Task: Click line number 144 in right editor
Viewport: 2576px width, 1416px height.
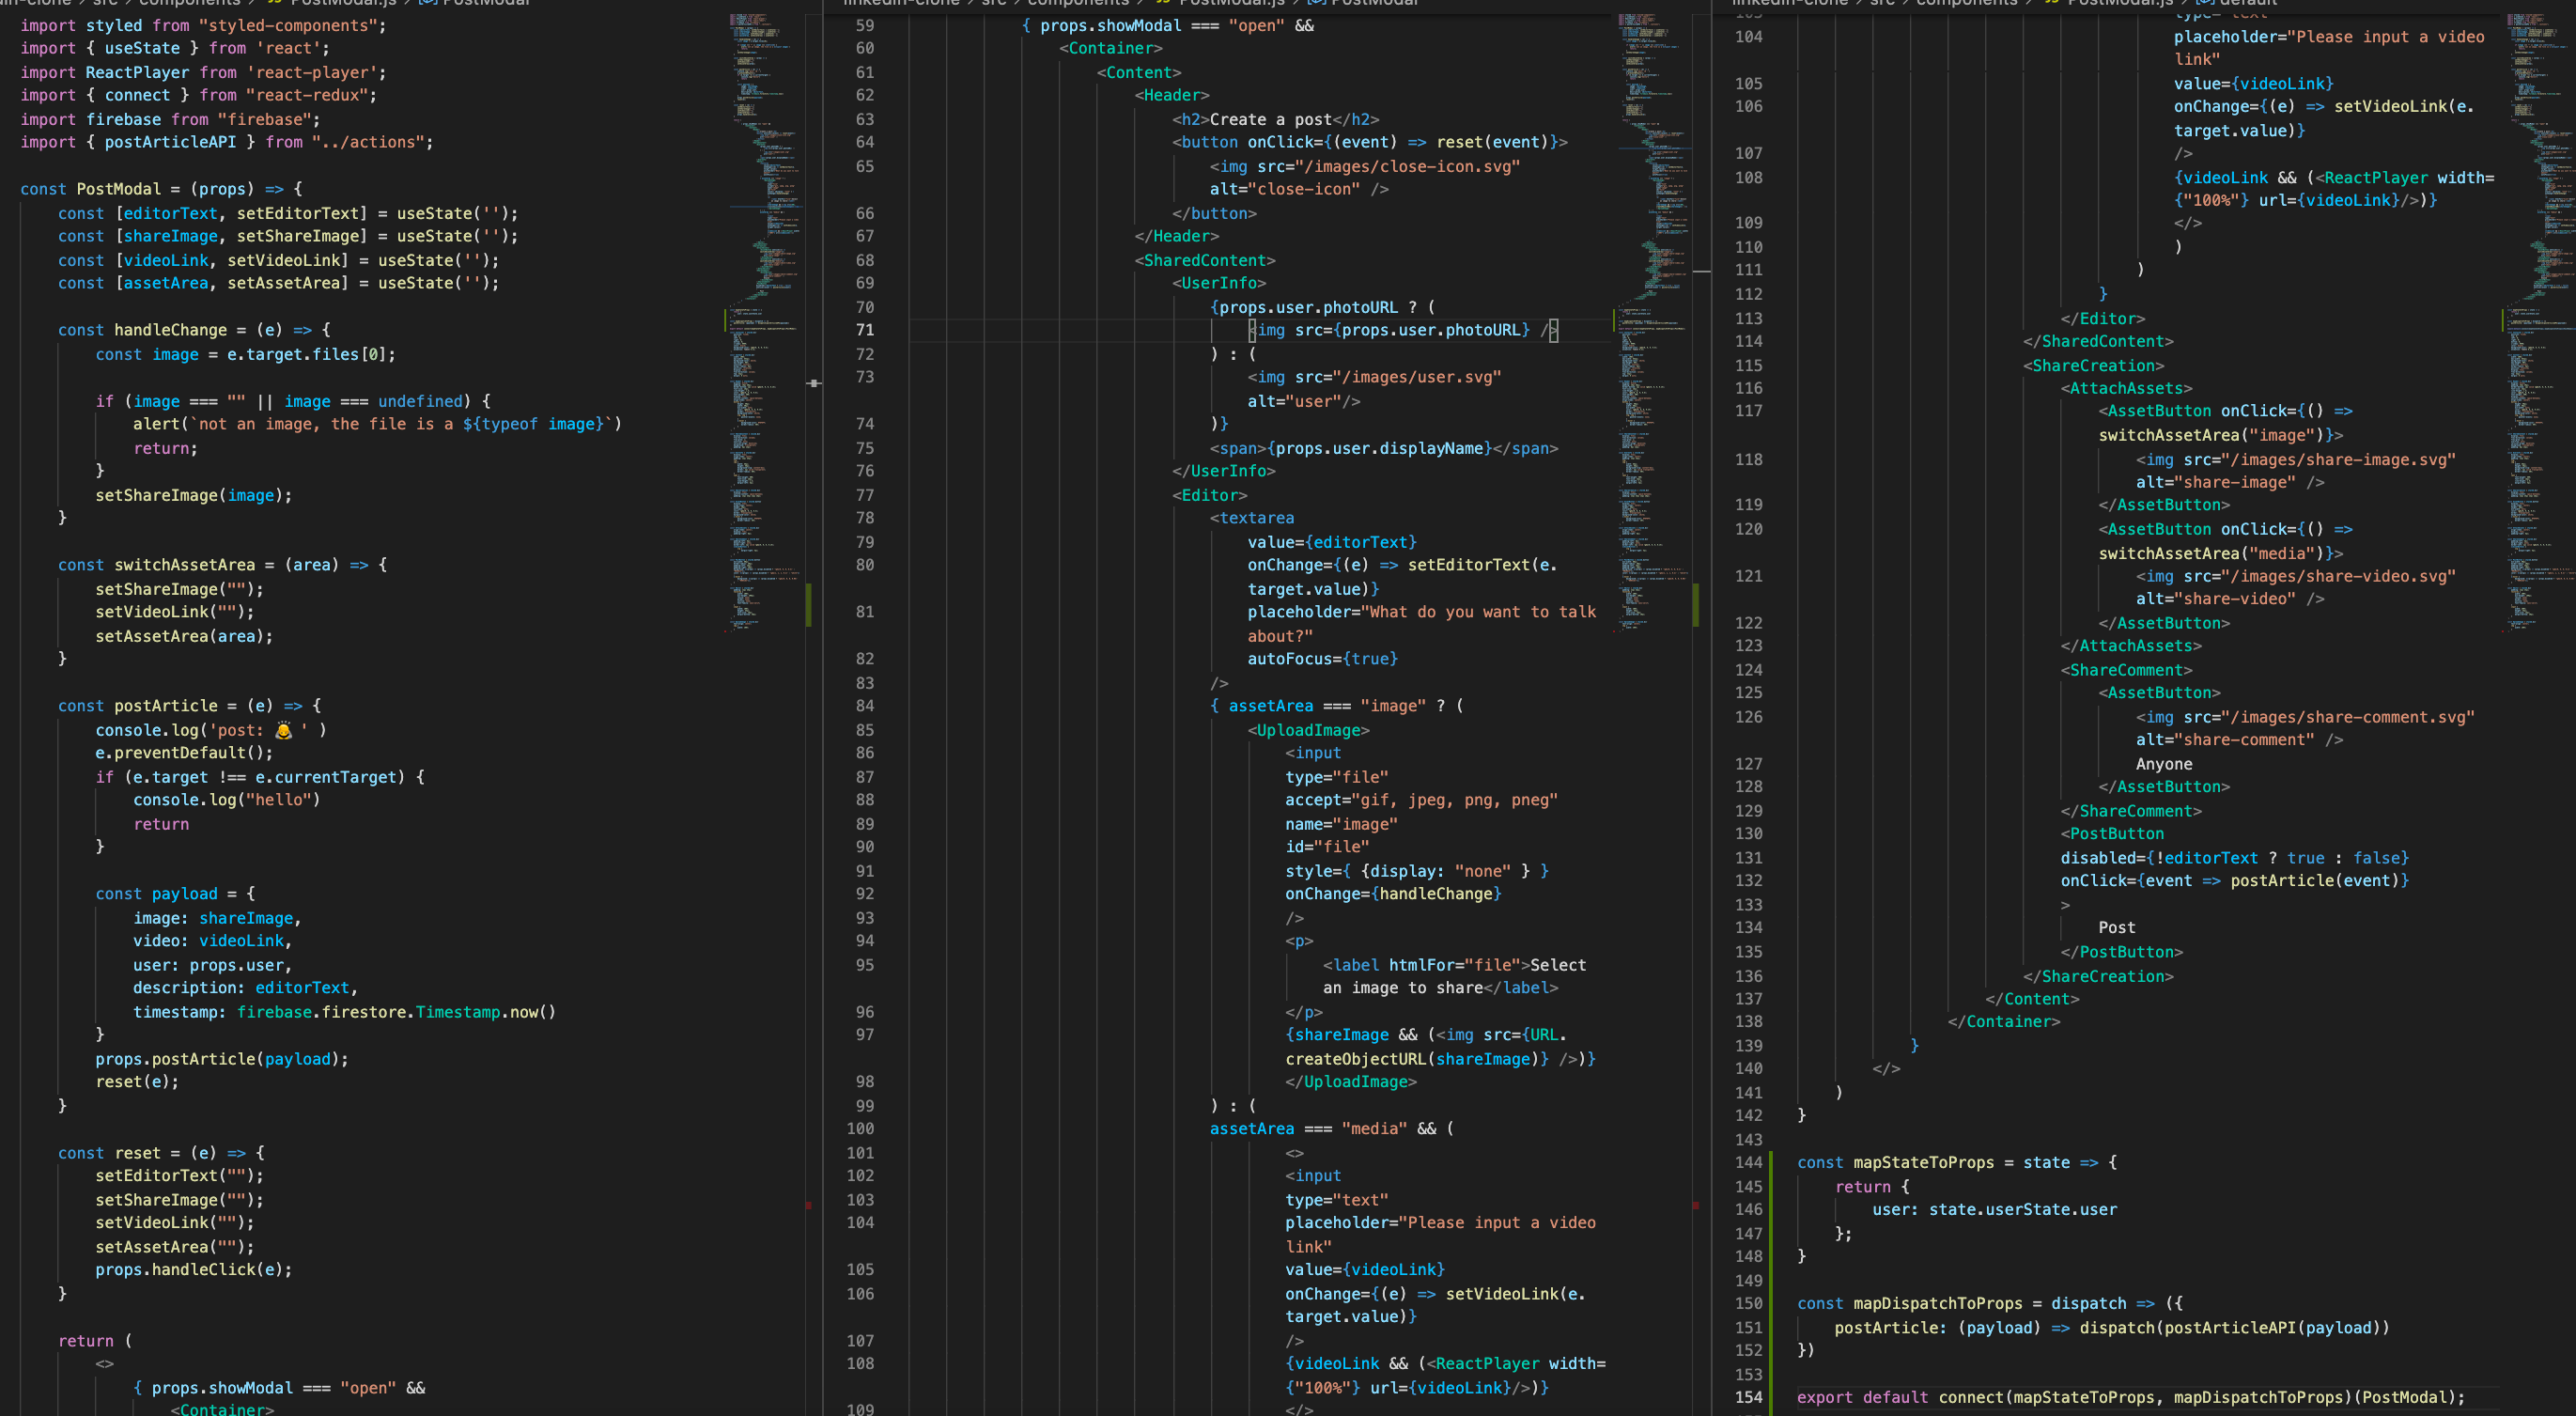Action: [1749, 1163]
